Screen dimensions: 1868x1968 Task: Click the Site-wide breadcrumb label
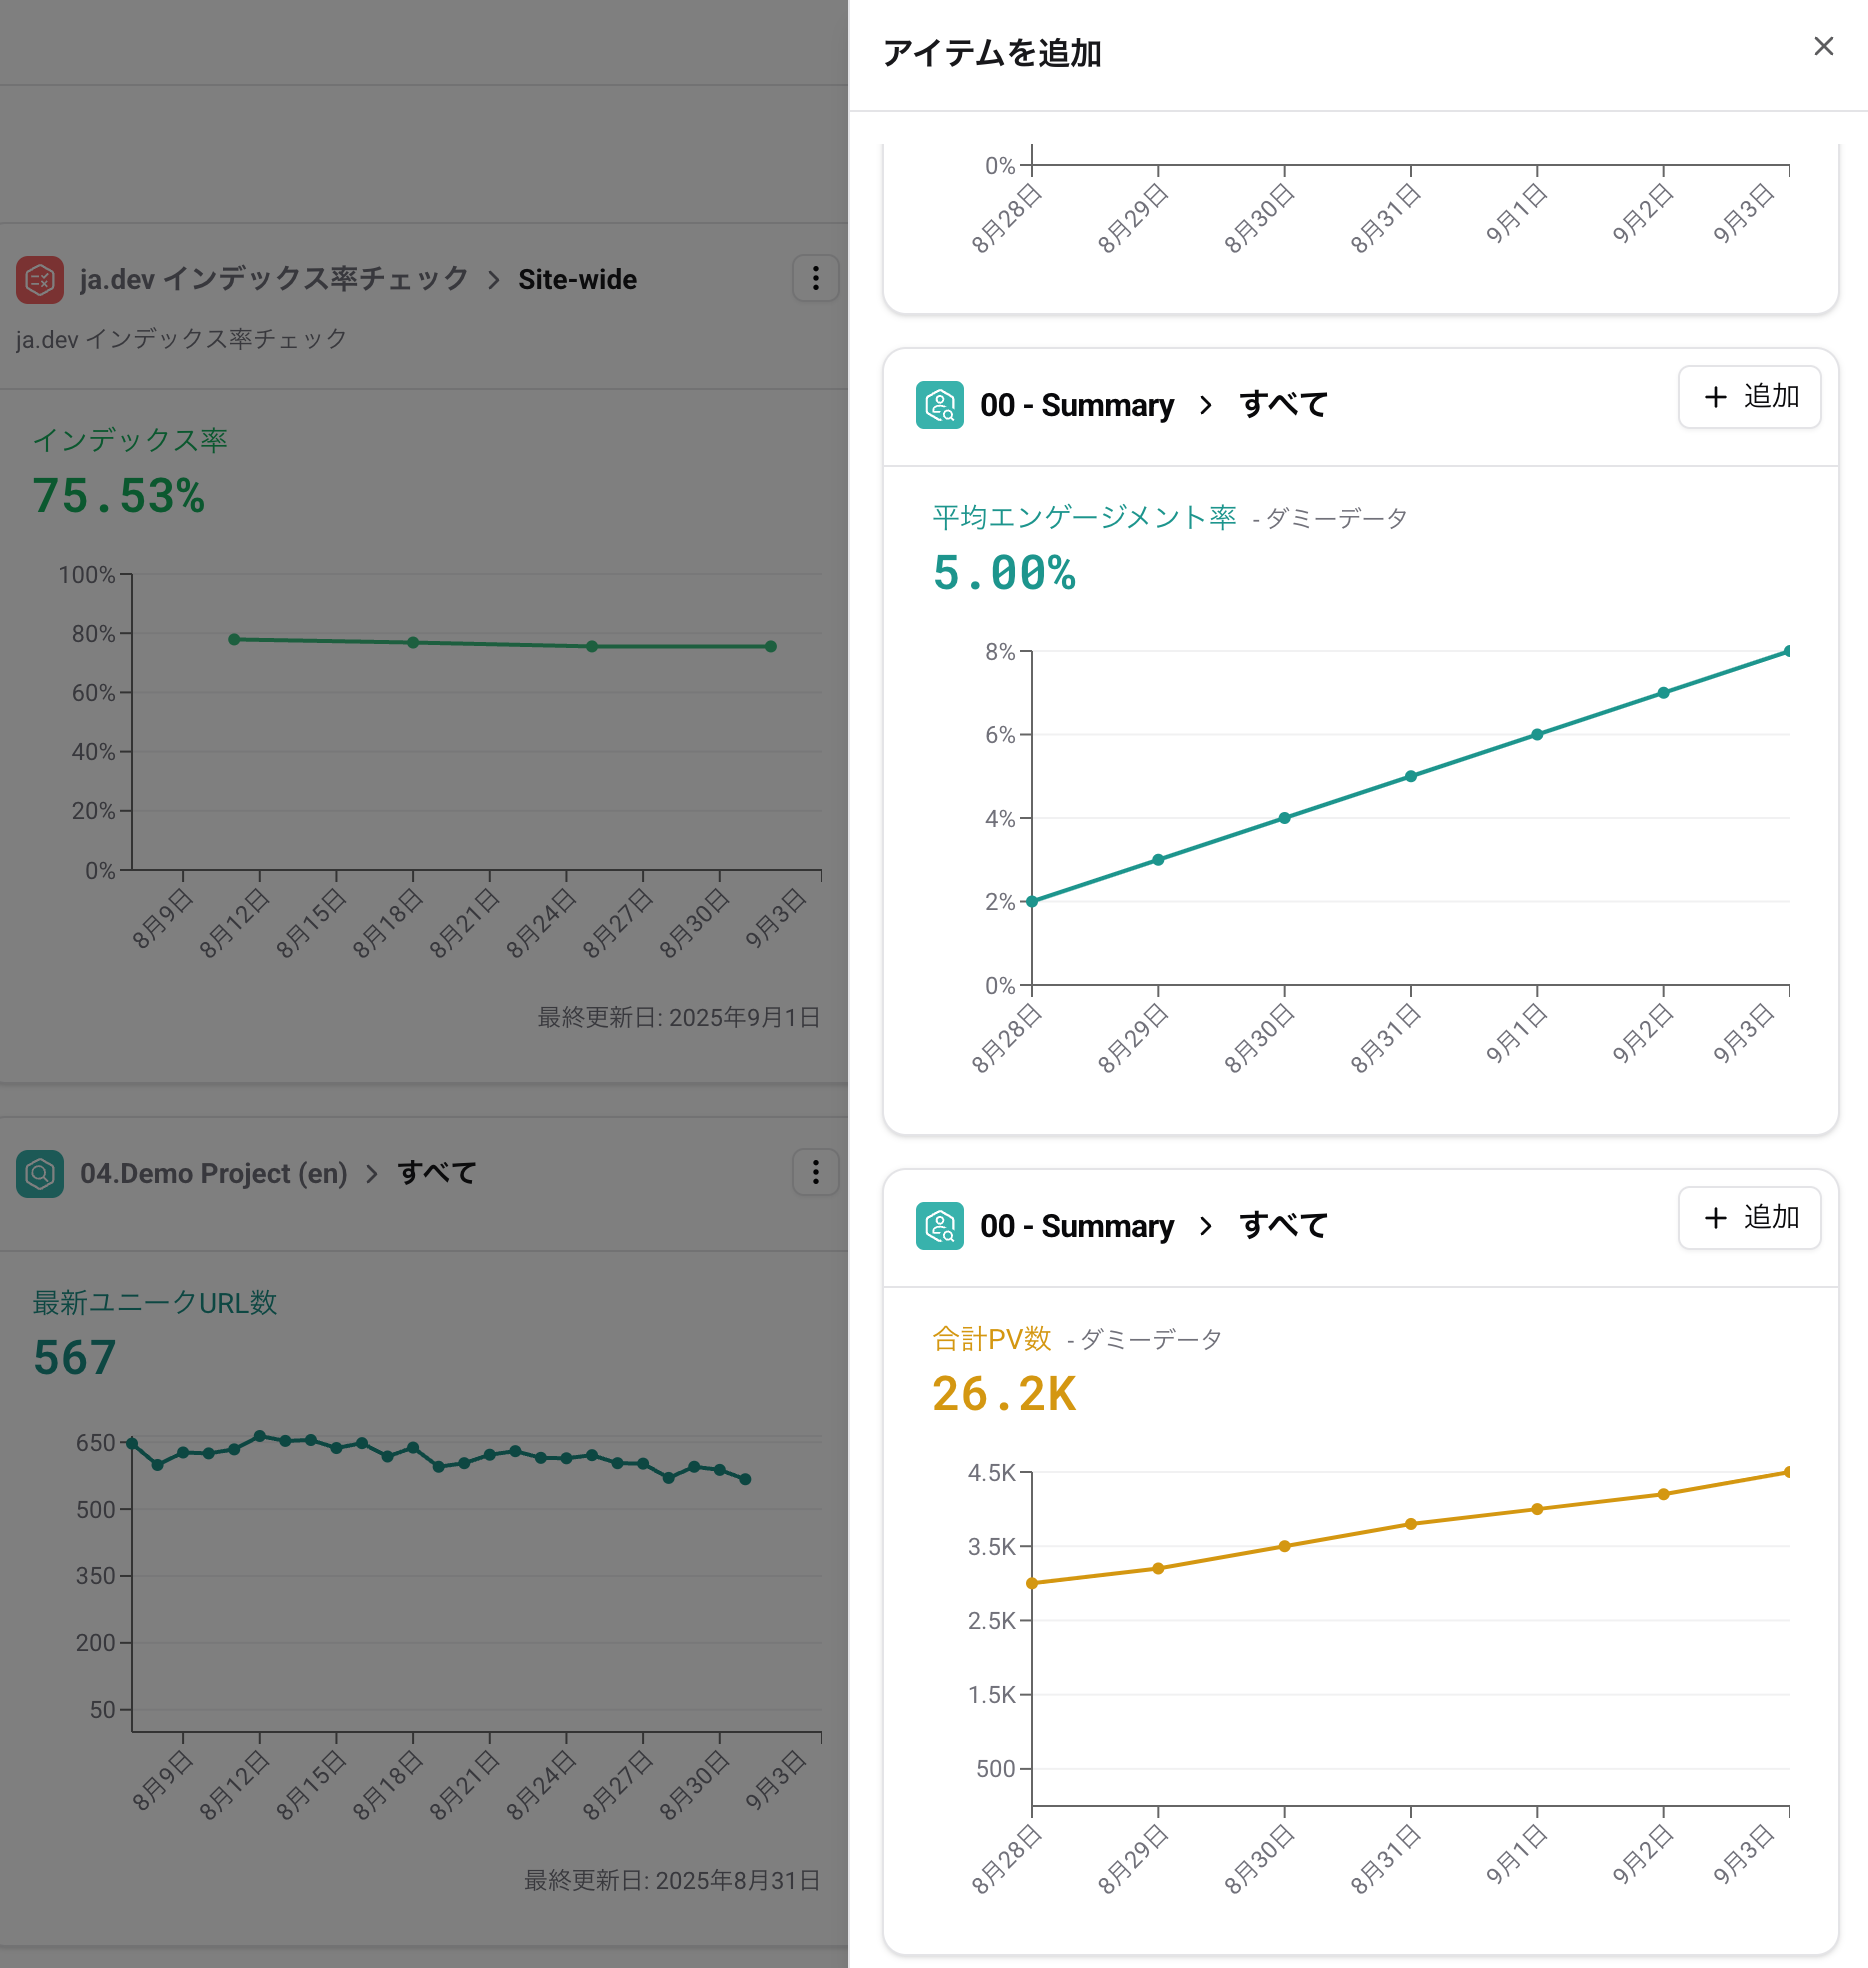[577, 280]
